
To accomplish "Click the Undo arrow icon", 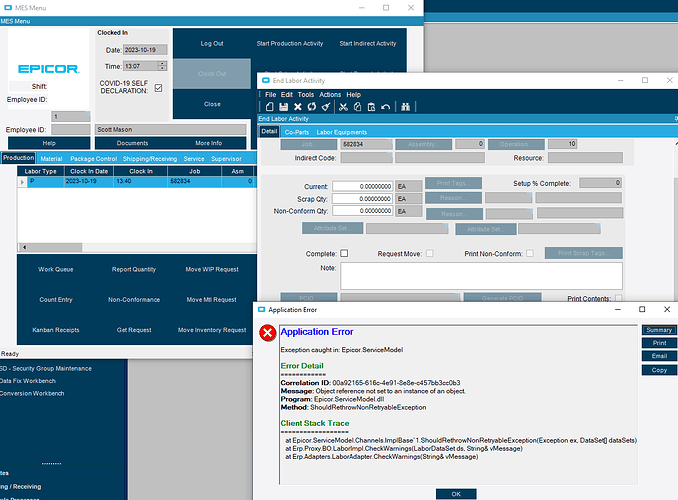I will pyautogui.click(x=386, y=107).
